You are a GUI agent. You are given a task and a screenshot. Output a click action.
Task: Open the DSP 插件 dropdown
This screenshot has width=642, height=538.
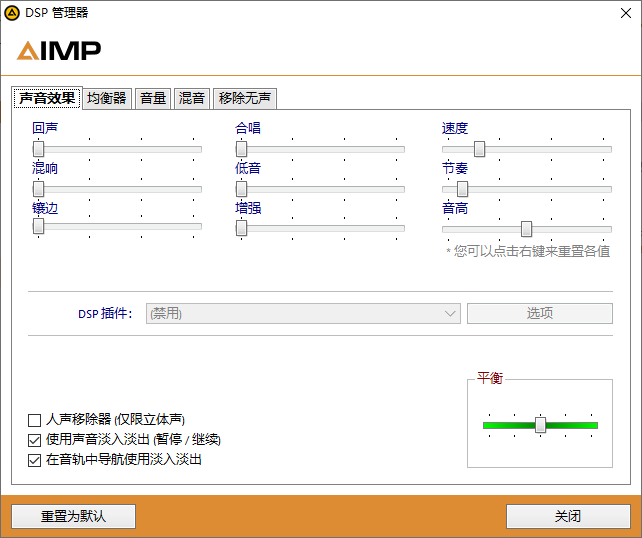[x=303, y=314]
